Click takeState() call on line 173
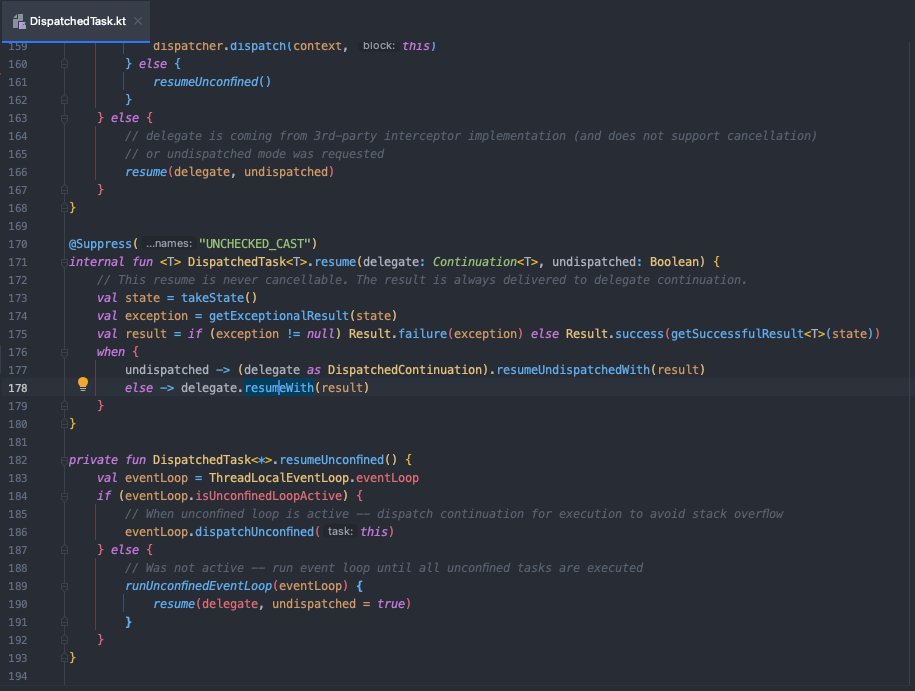The height and width of the screenshot is (691, 915). (x=219, y=298)
